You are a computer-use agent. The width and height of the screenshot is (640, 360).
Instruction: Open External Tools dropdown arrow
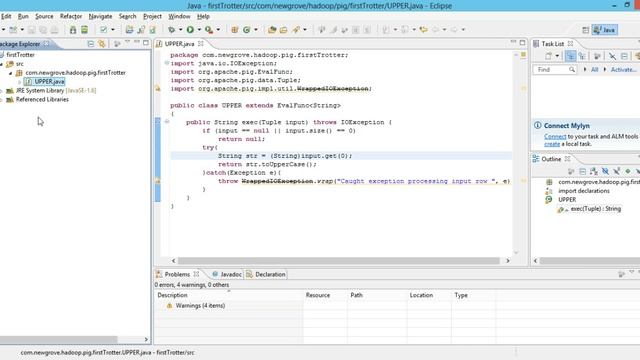pyautogui.click(x=218, y=29)
